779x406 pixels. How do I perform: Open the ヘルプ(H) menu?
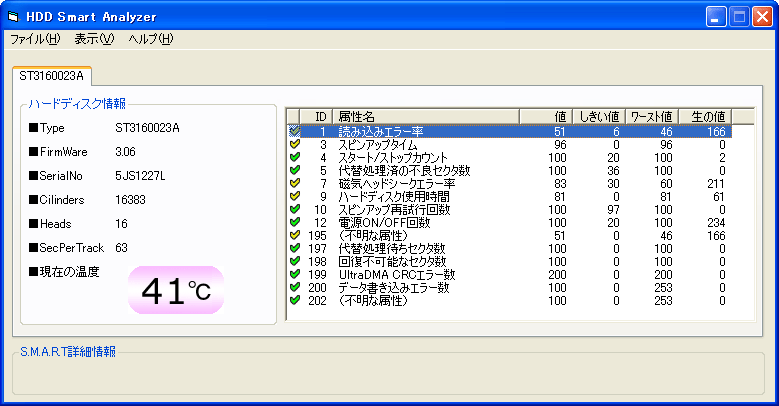(151, 39)
